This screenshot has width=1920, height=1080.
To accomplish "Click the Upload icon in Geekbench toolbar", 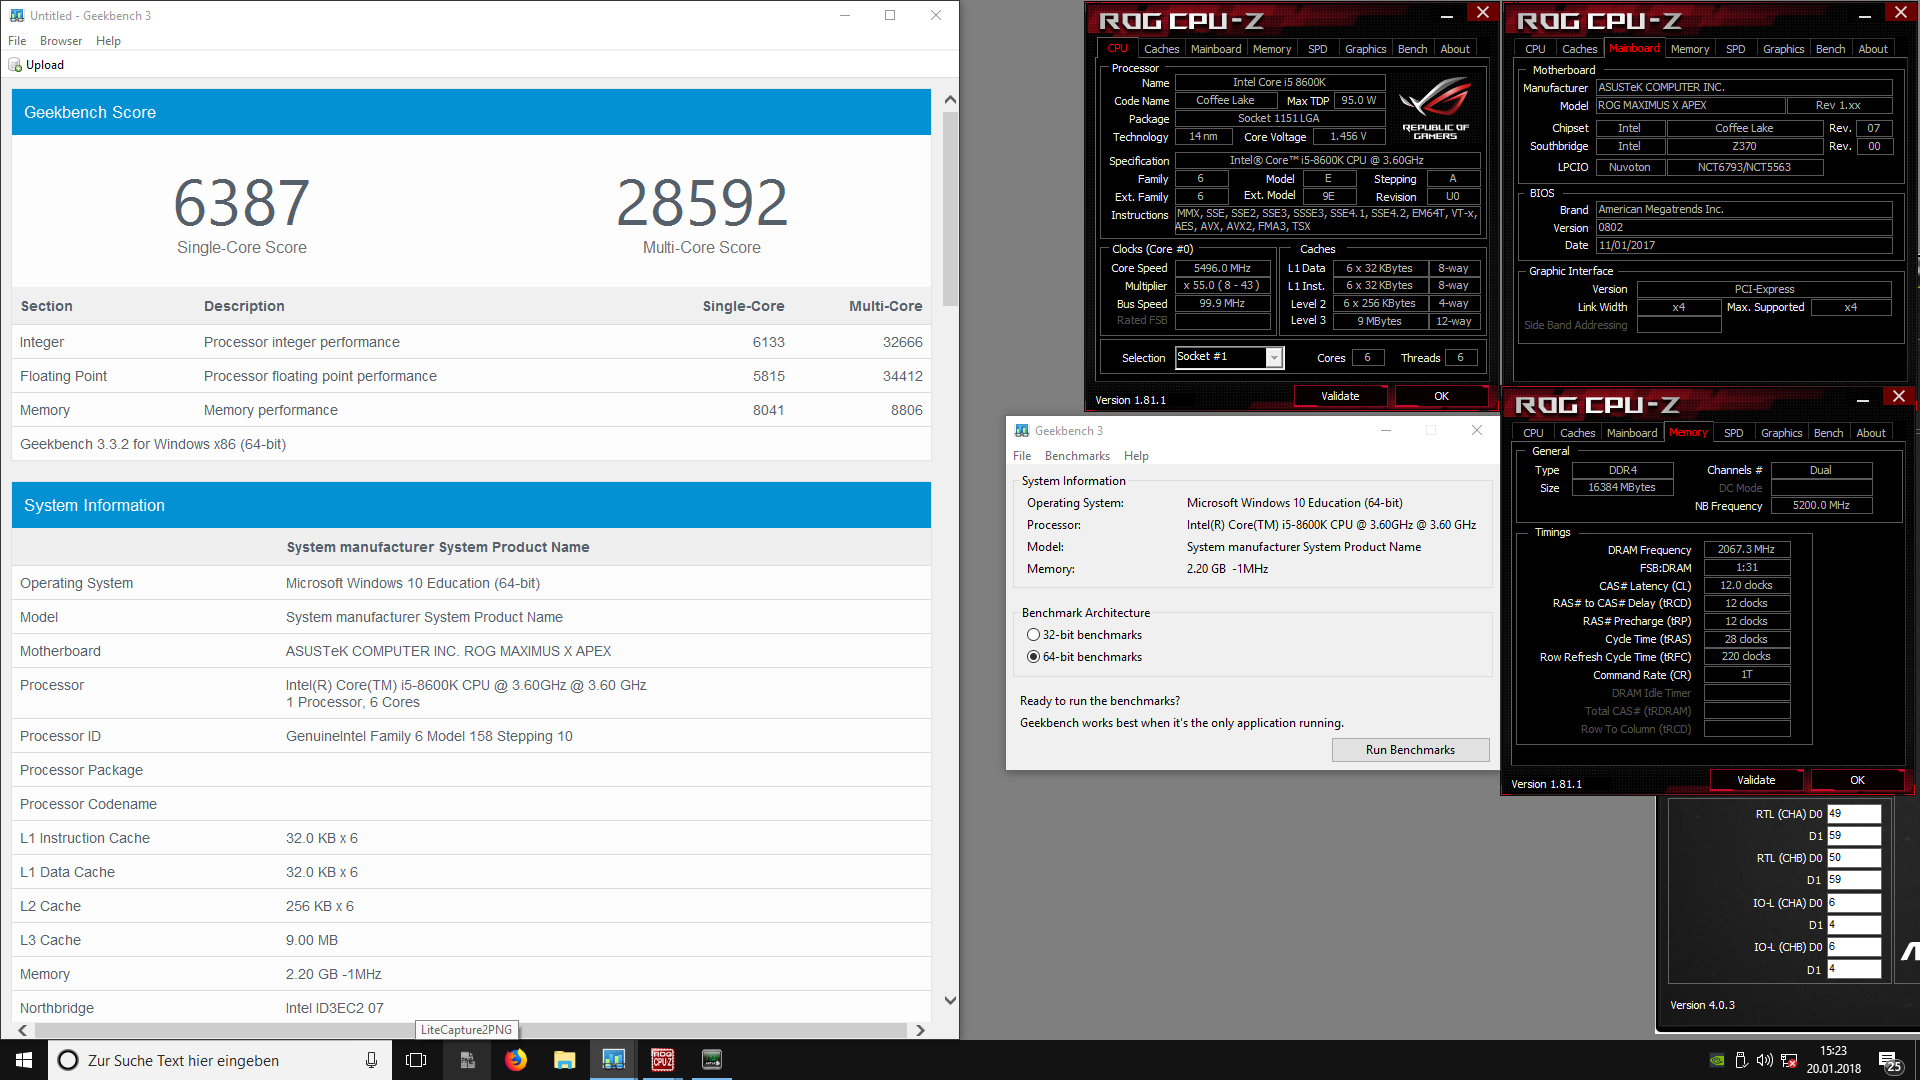I will pos(15,65).
